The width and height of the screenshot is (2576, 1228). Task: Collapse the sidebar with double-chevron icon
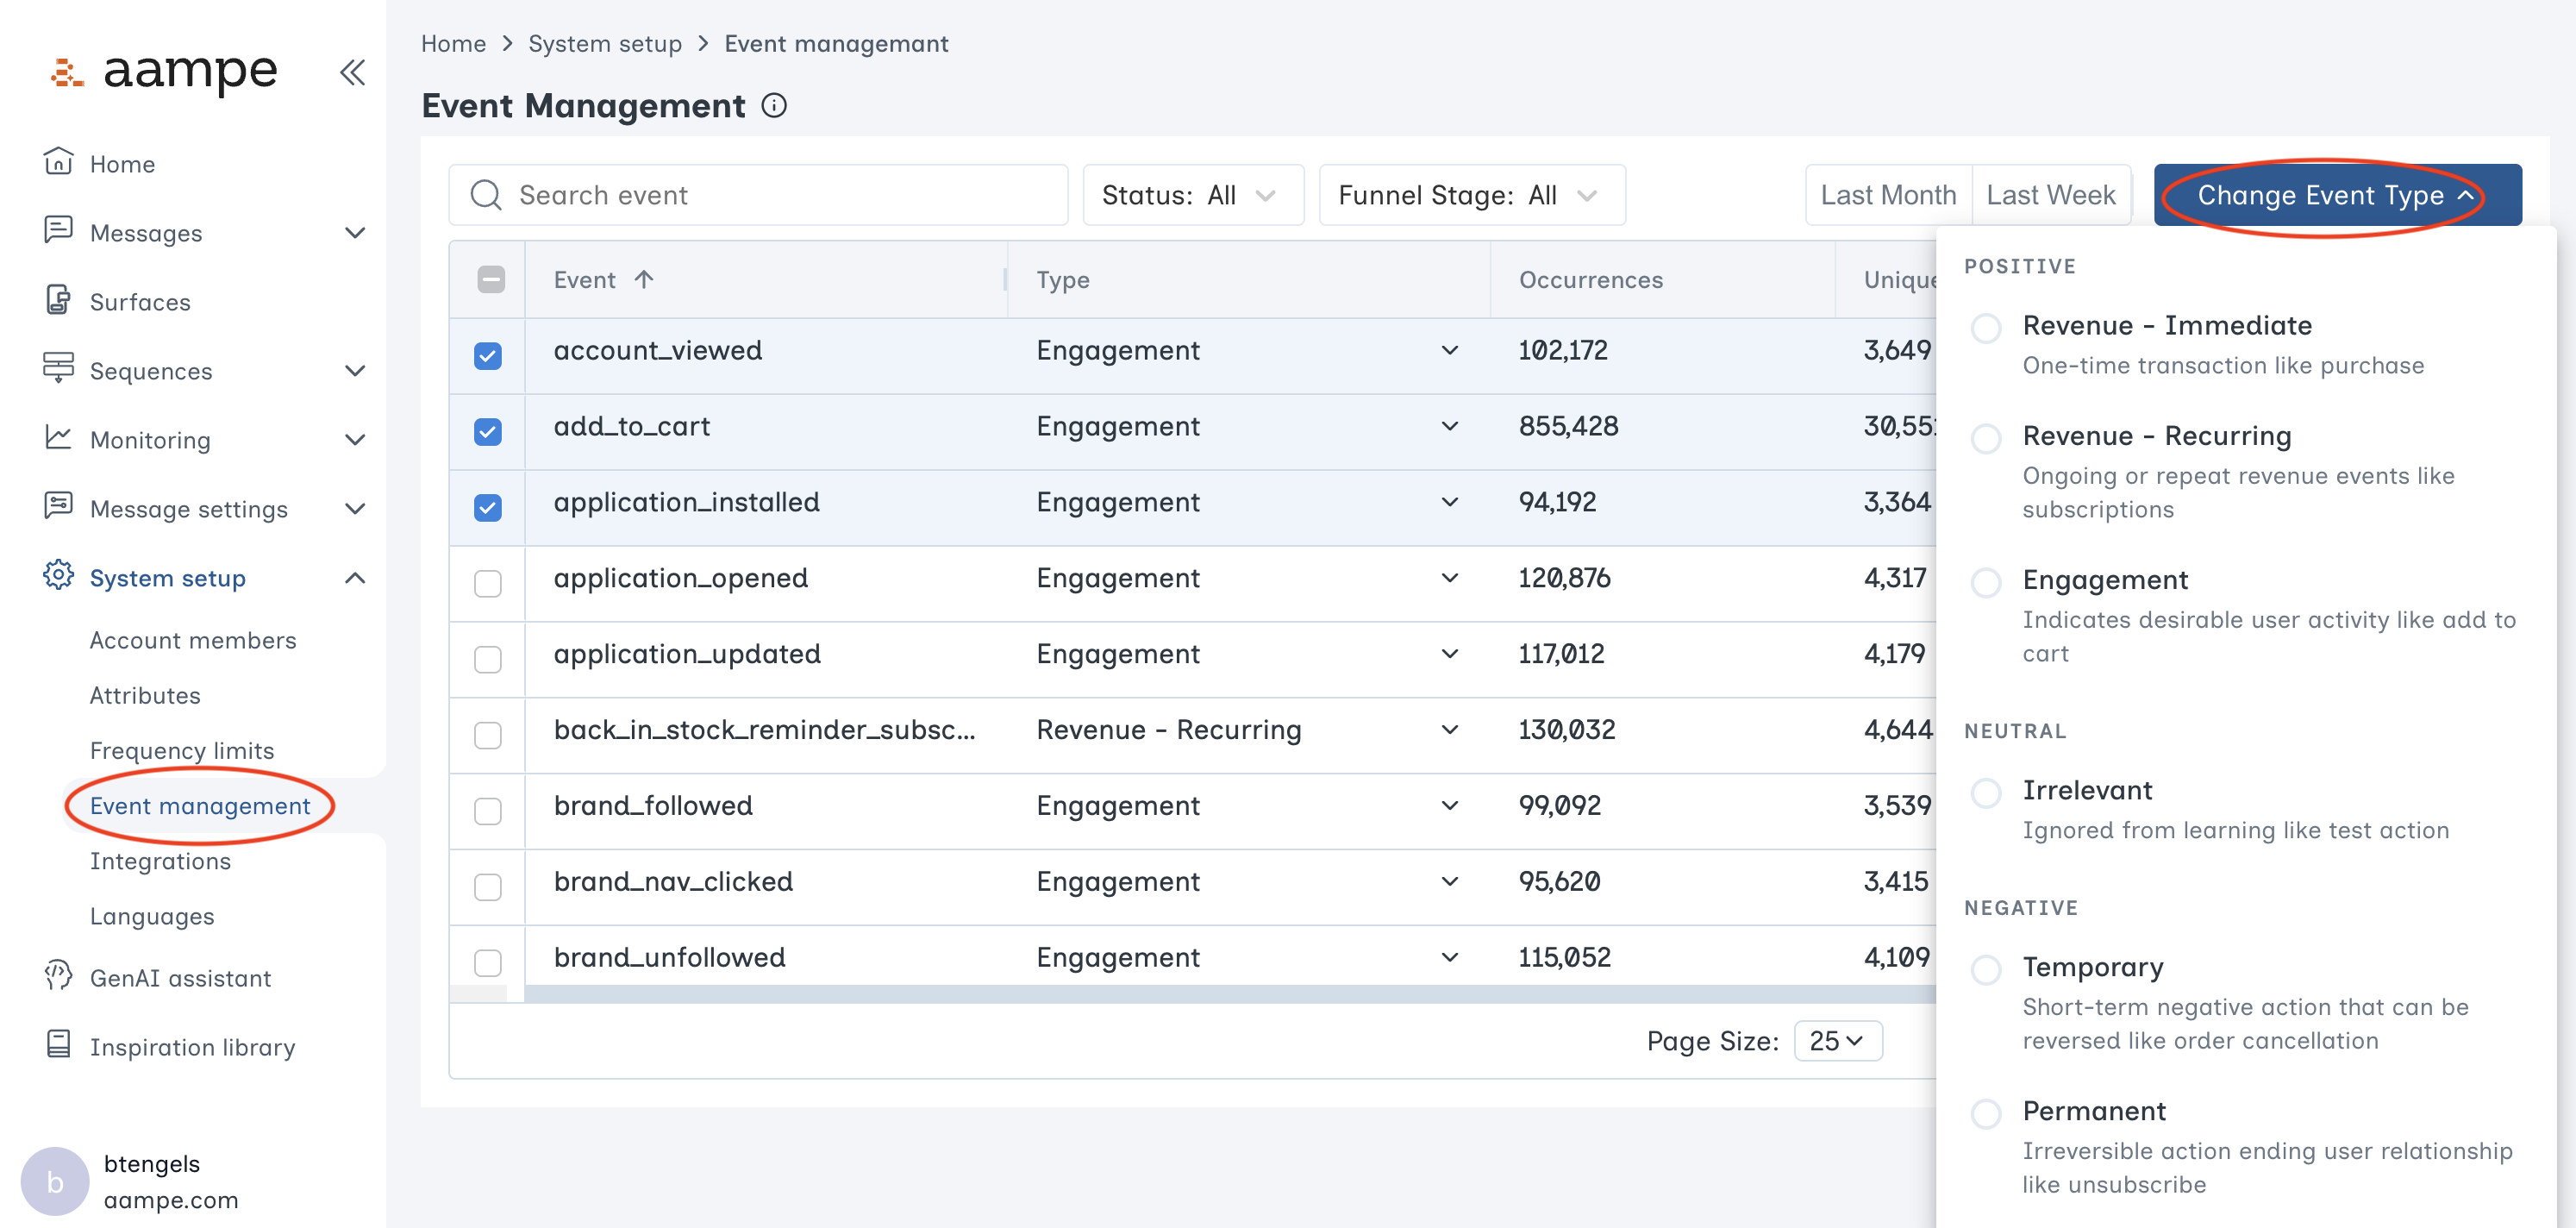[x=352, y=72]
